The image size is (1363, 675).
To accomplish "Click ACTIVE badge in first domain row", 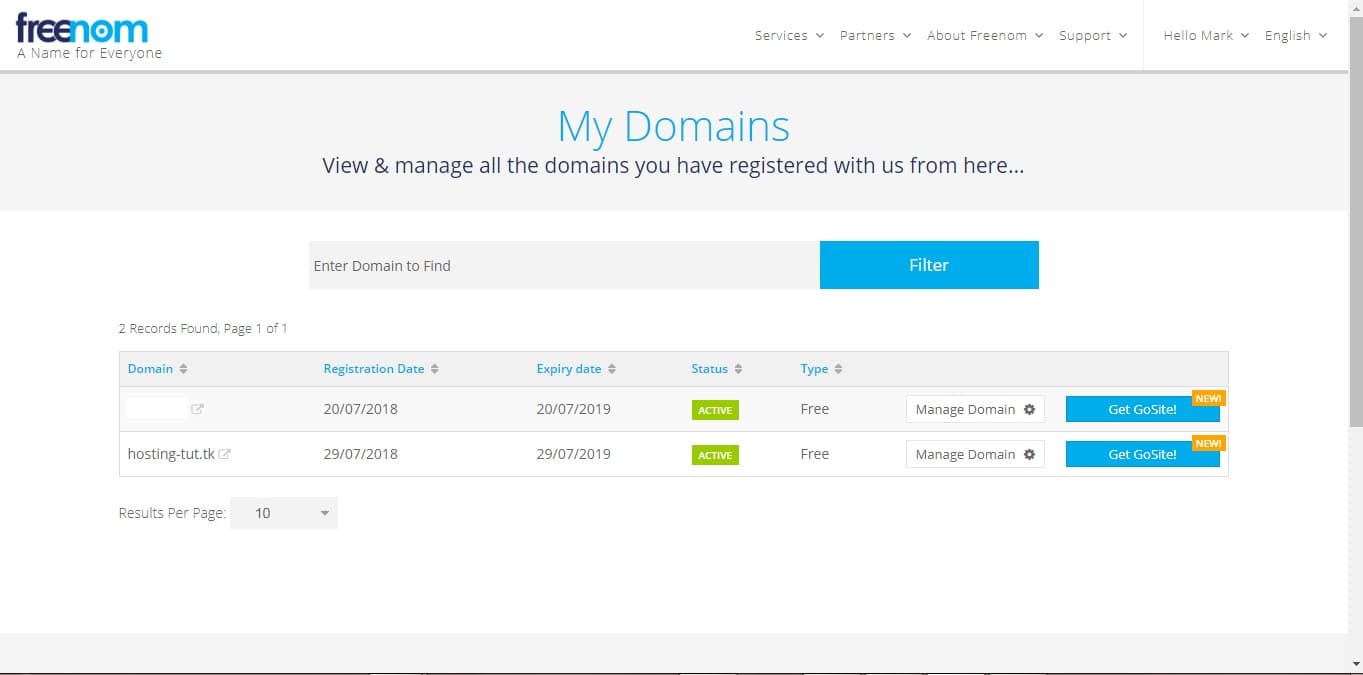I will tap(715, 410).
